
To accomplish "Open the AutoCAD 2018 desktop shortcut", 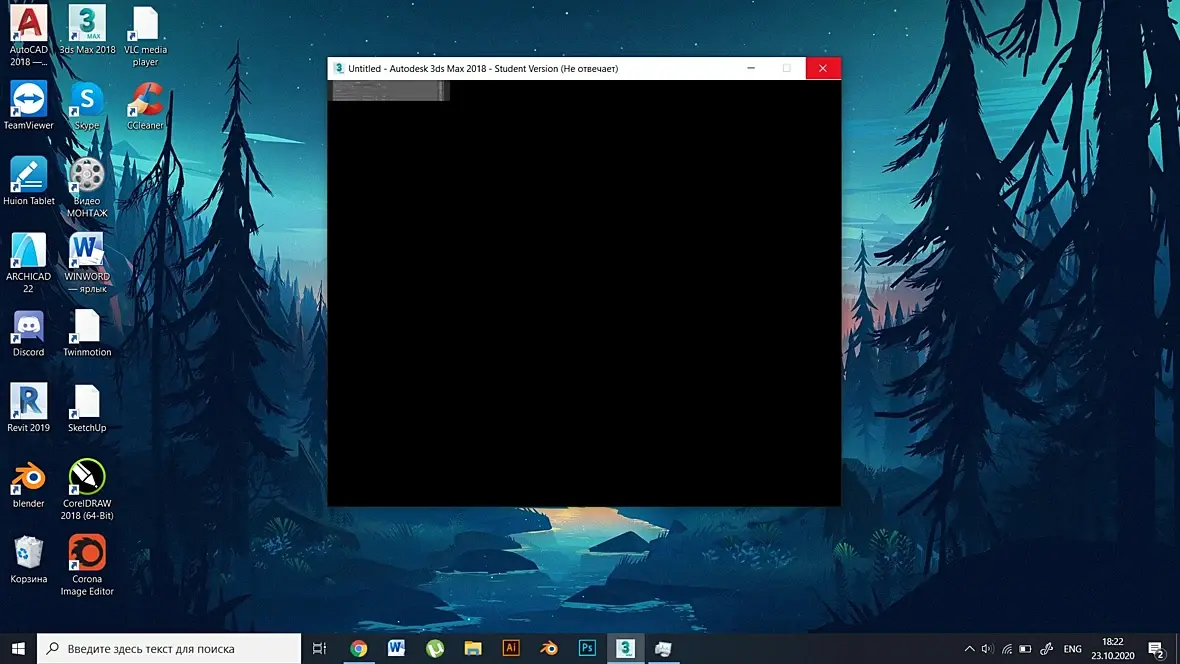I will (x=29, y=35).
